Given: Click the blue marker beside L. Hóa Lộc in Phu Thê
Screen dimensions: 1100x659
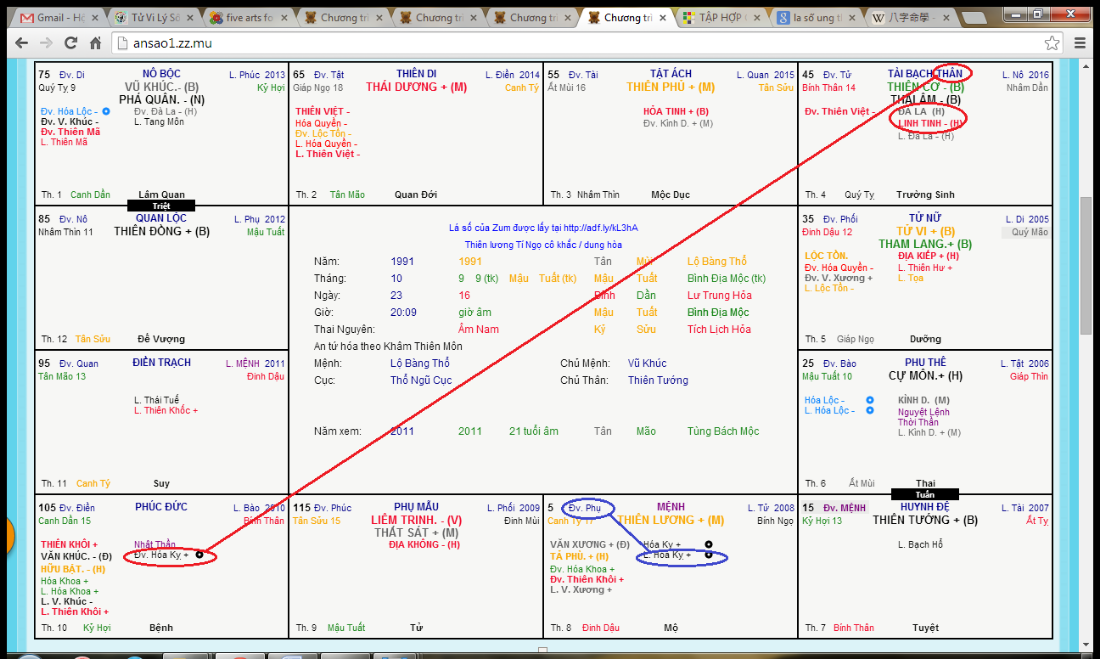Looking at the screenshot, I should pos(870,410).
